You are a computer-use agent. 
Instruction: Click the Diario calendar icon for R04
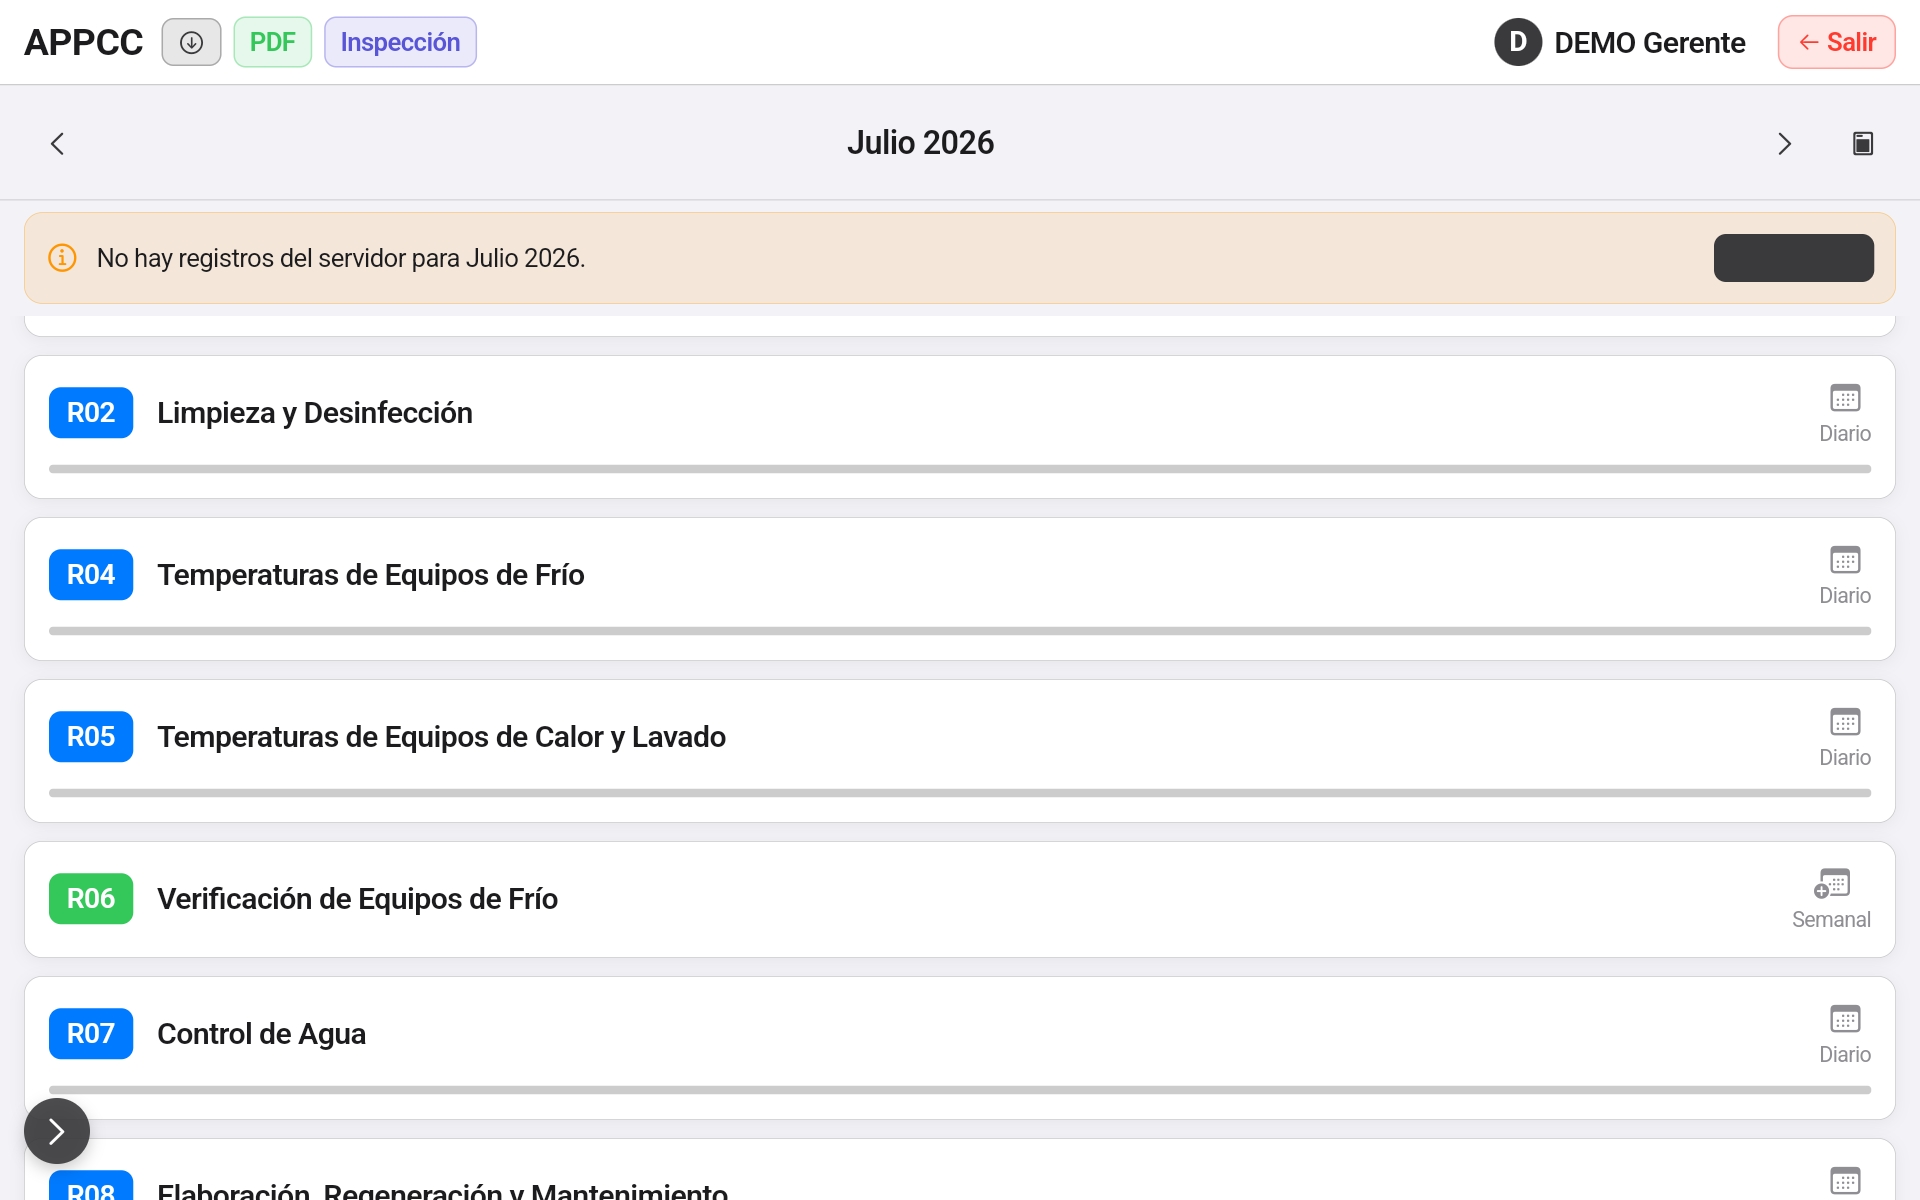click(1845, 560)
